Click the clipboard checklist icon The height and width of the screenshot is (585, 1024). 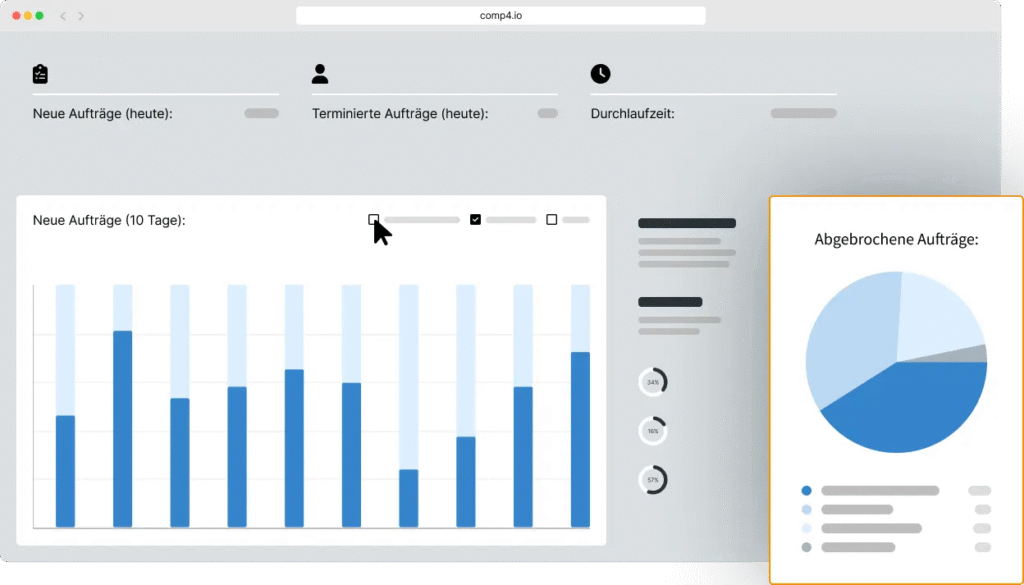pyautogui.click(x=40, y=74)
